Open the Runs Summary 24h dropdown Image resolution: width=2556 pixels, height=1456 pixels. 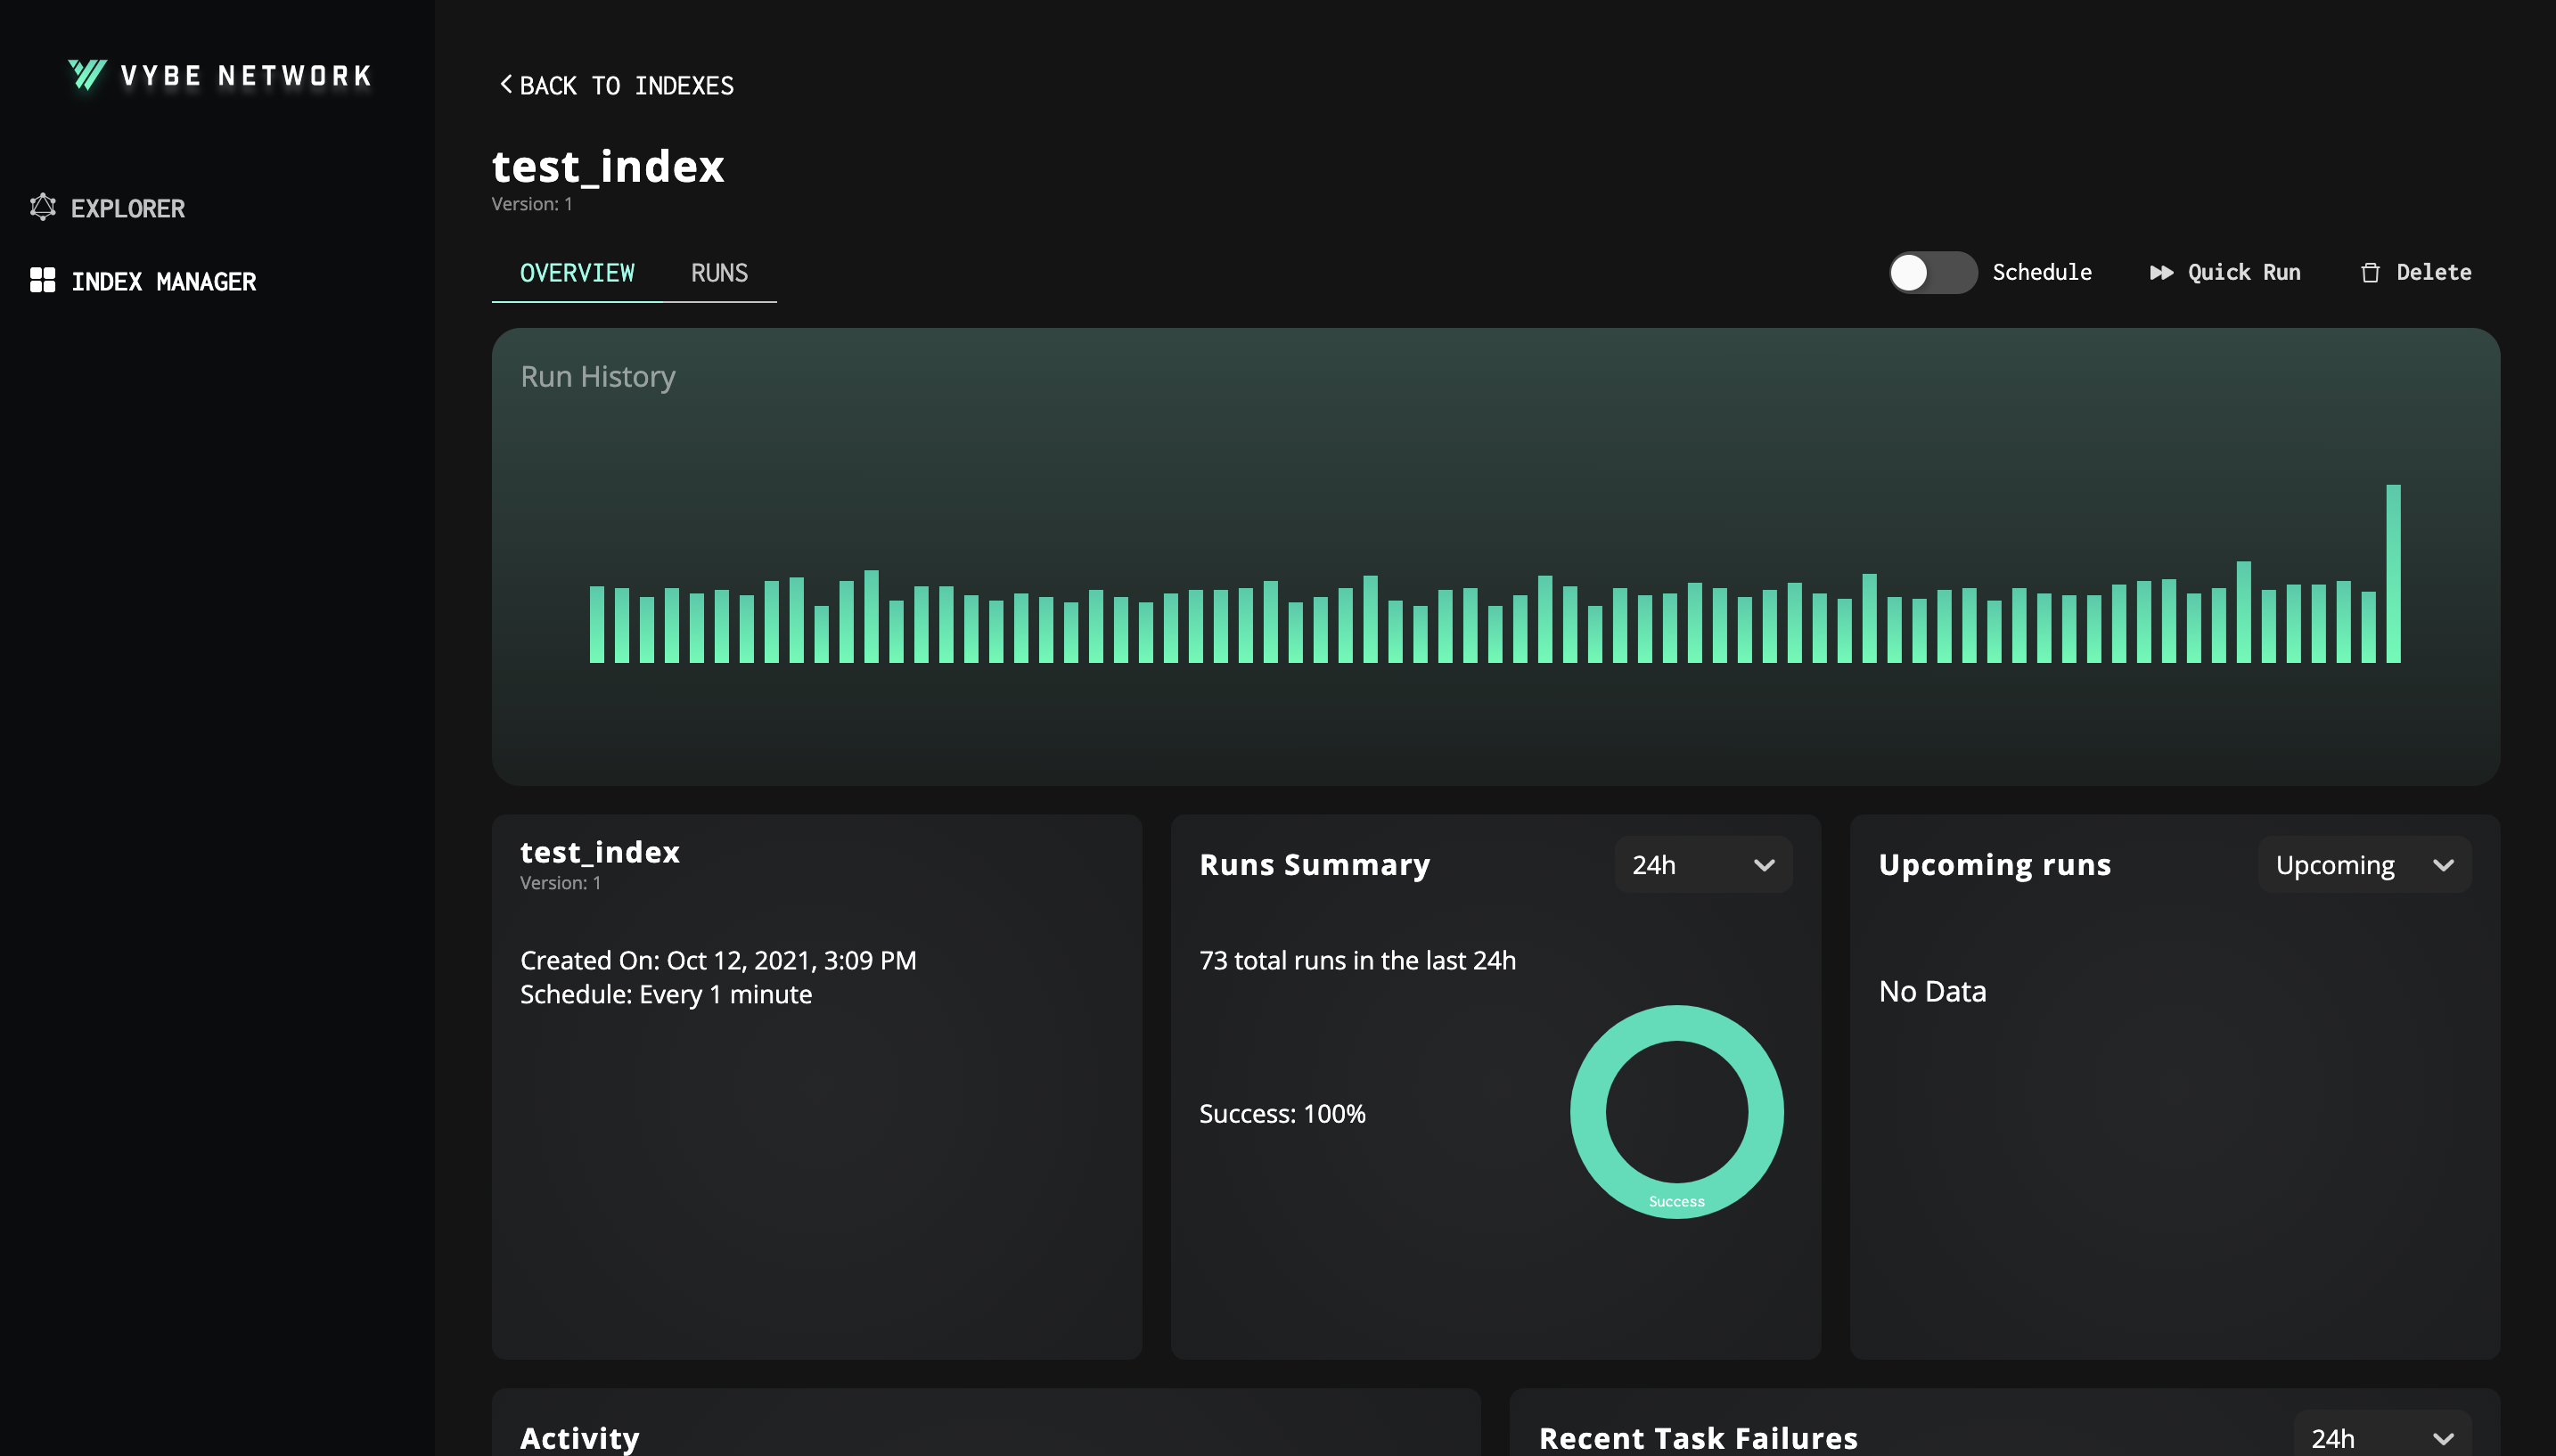[1702, 865]
